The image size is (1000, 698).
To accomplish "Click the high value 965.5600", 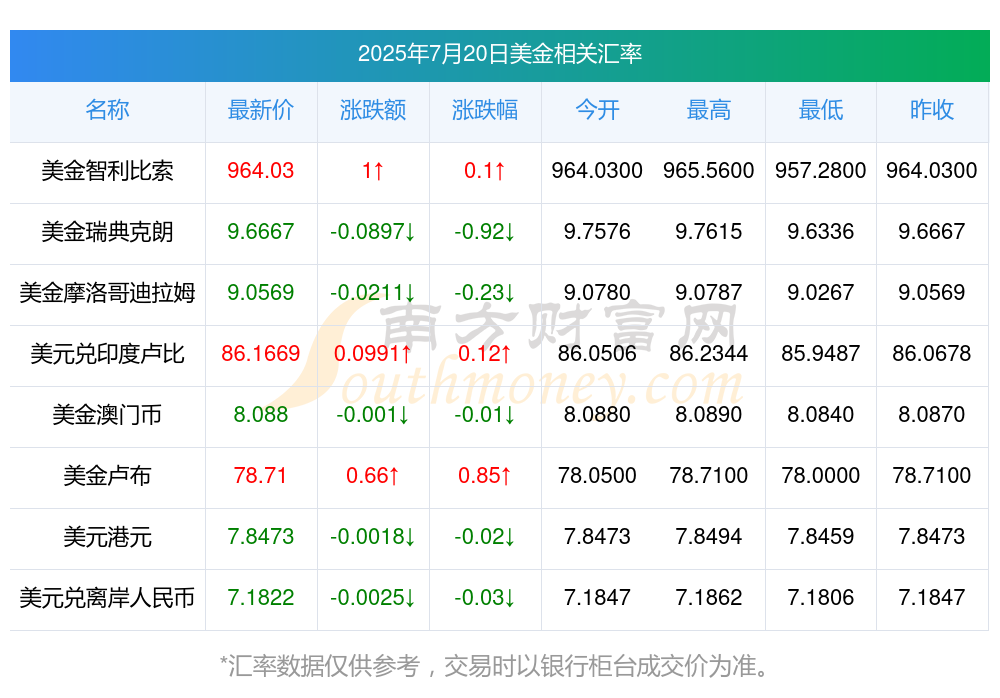I will tap(709, 170).
